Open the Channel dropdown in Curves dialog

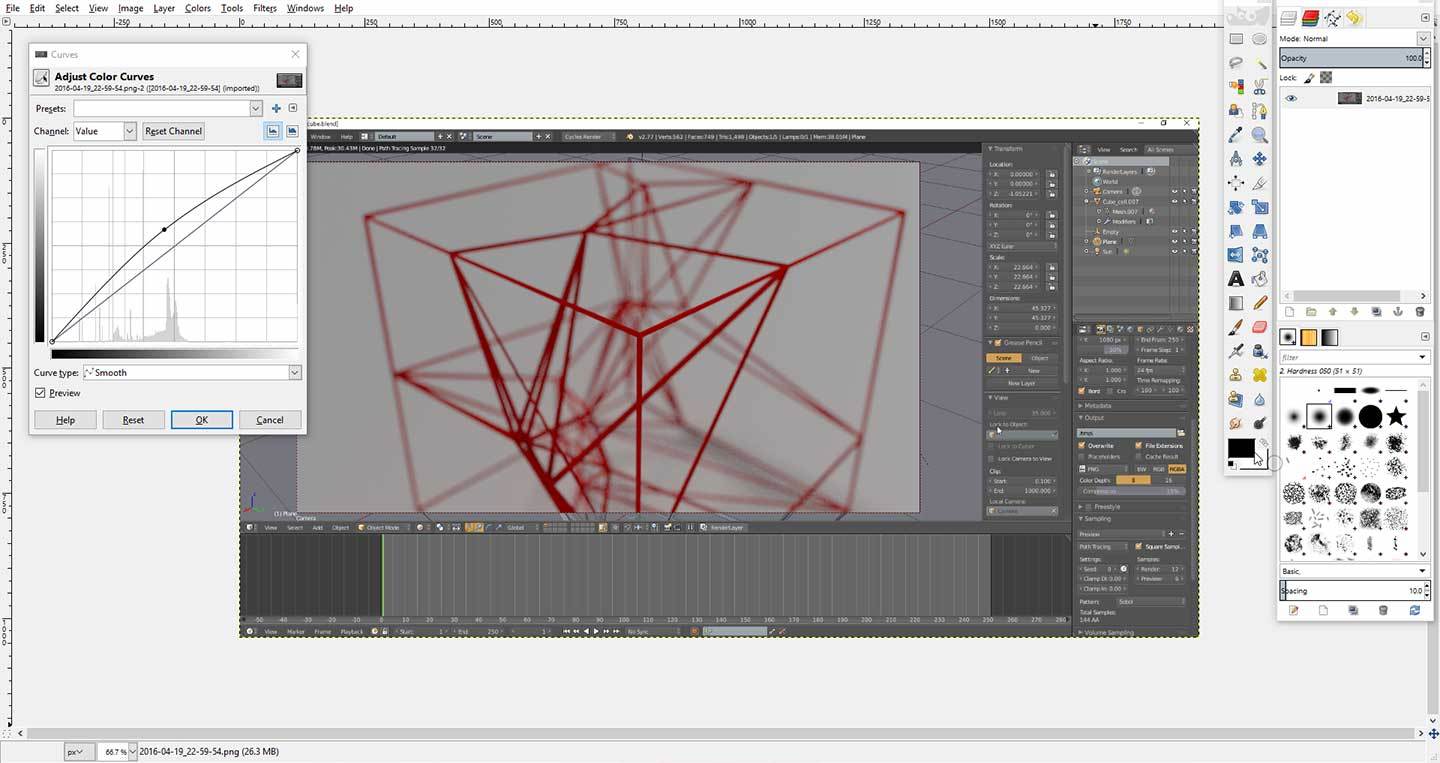click(104, 130)
